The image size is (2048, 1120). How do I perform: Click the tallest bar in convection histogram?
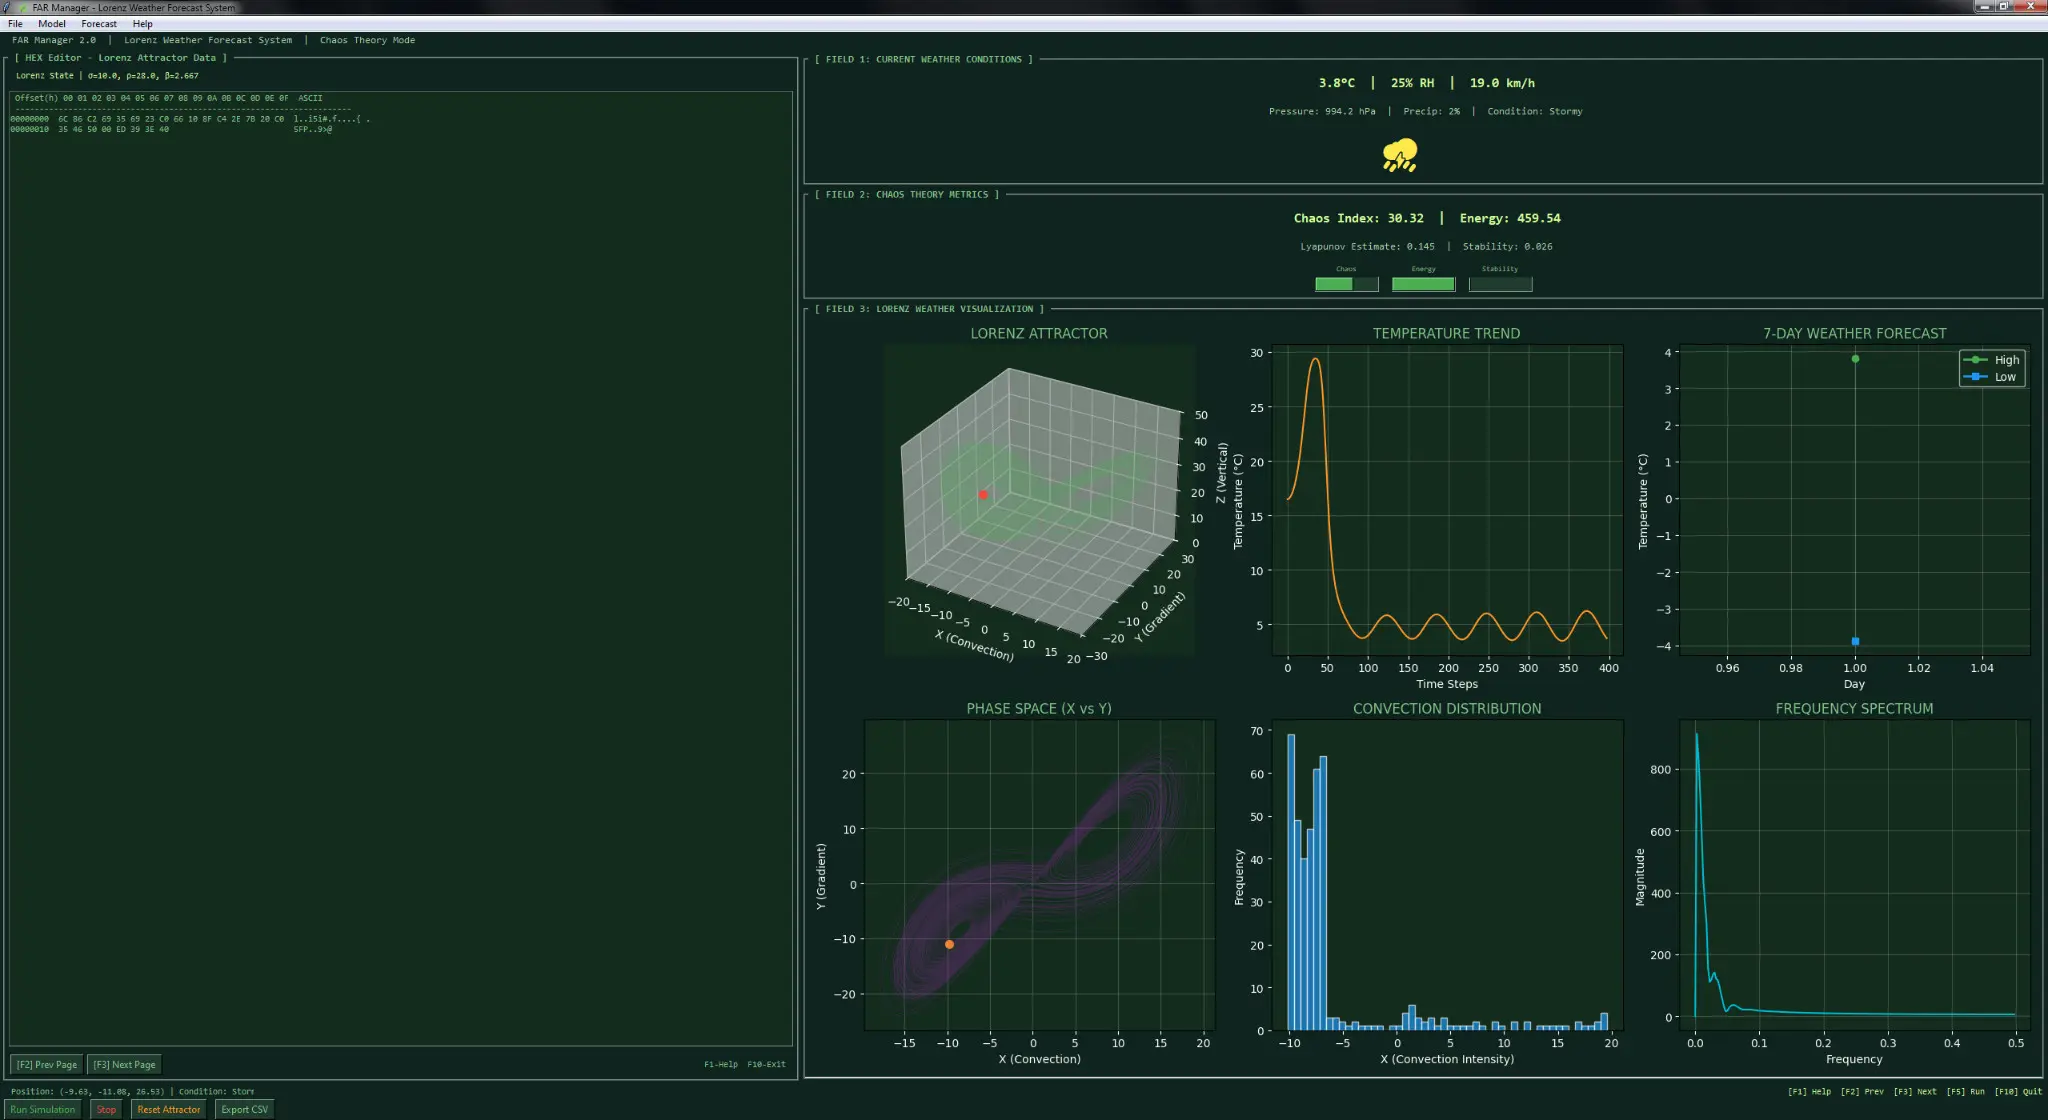tap(1291, 882)
